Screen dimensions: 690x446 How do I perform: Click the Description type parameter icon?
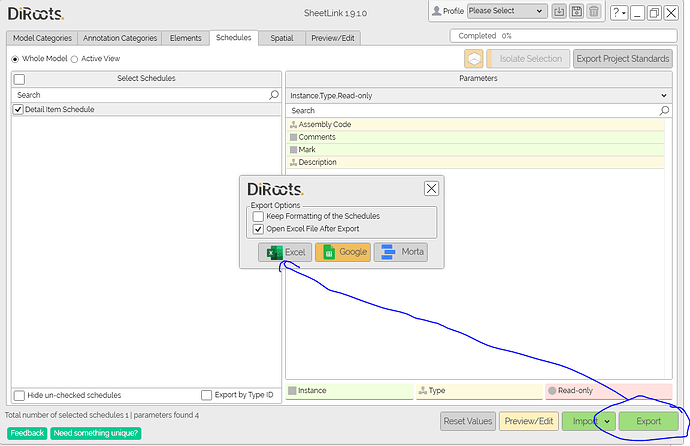tap(294, 162)
